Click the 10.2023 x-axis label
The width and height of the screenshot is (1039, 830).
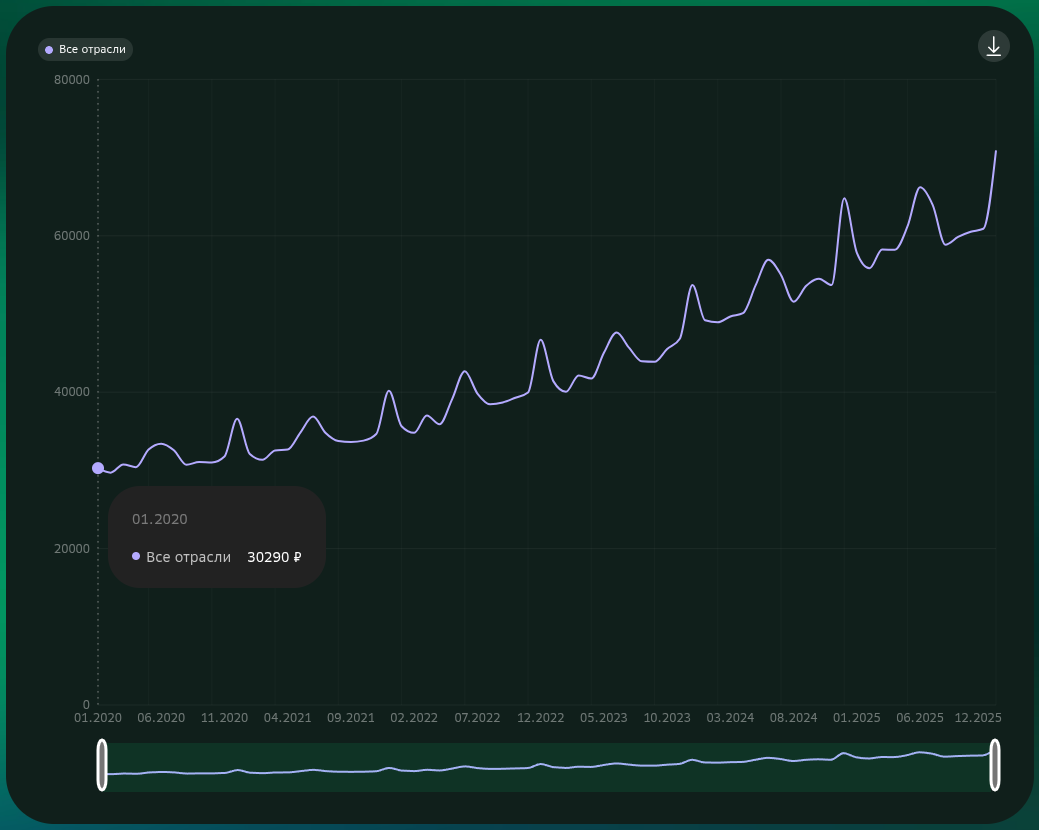pyautogui.click(x=667, y=718)
